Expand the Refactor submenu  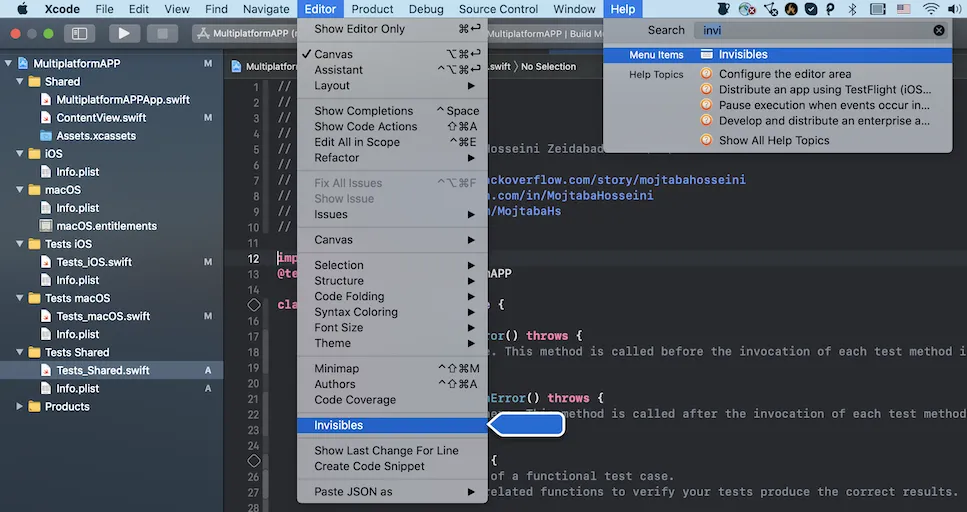tap(392, 158)
